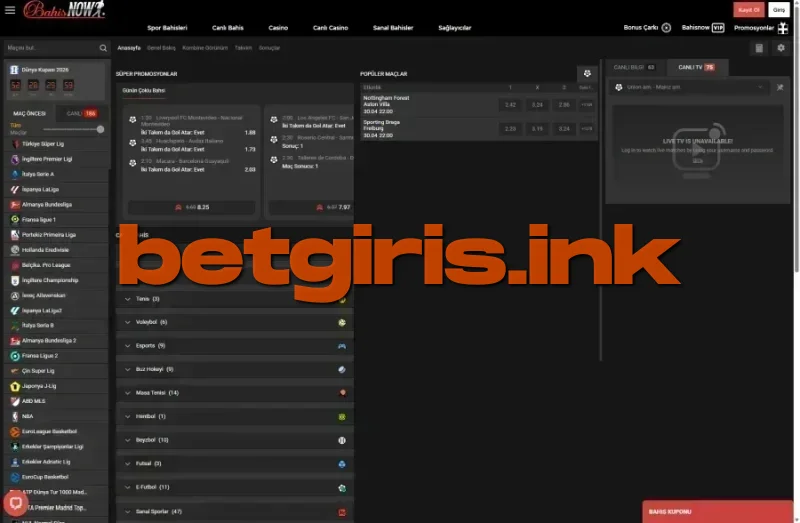Expand the Tenis (3) section

(x=235, y=299)
